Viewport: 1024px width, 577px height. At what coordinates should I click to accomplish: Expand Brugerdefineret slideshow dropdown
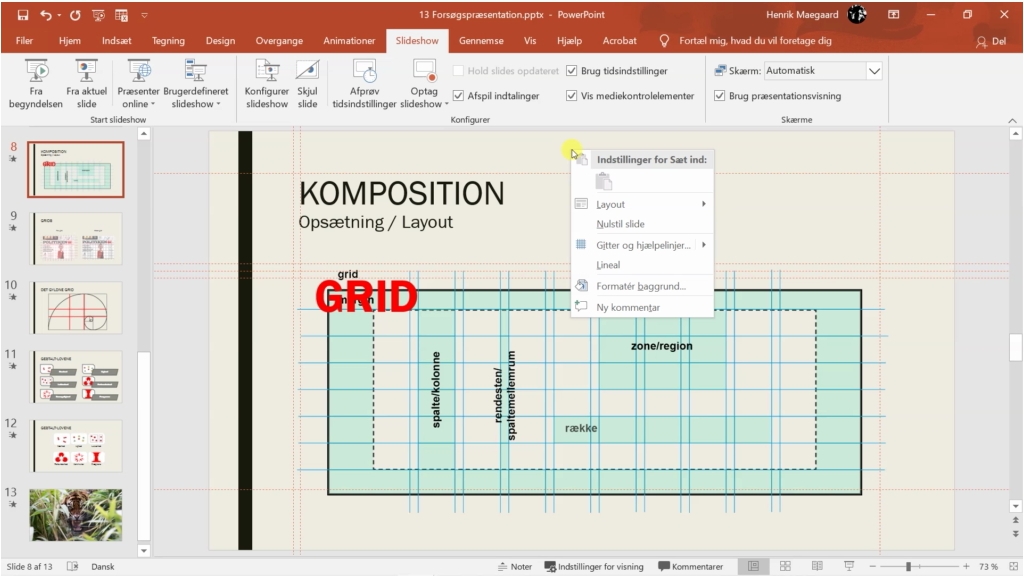(218, 104)
